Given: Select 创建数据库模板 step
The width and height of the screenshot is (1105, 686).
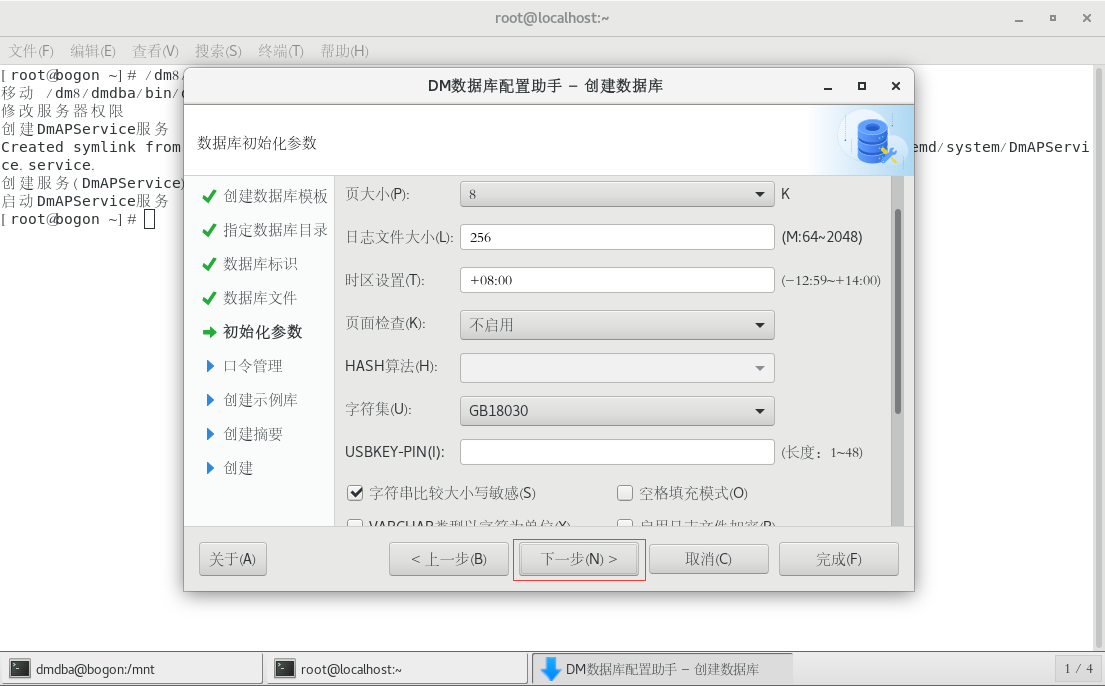Looking at the screenshot, I should coord(276,196).
